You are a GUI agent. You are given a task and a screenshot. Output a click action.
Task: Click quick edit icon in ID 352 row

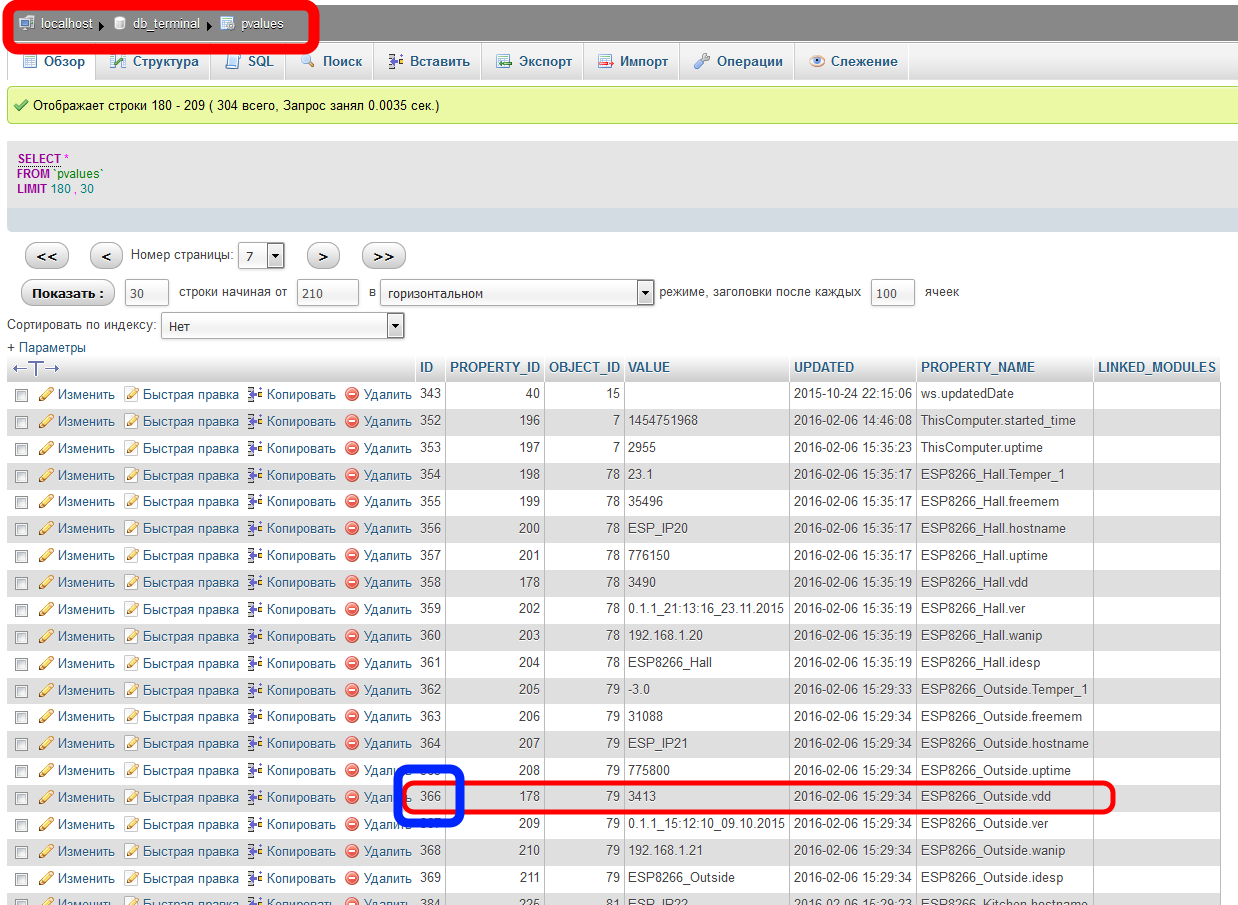pyautogui.click(x=131, y=421)
